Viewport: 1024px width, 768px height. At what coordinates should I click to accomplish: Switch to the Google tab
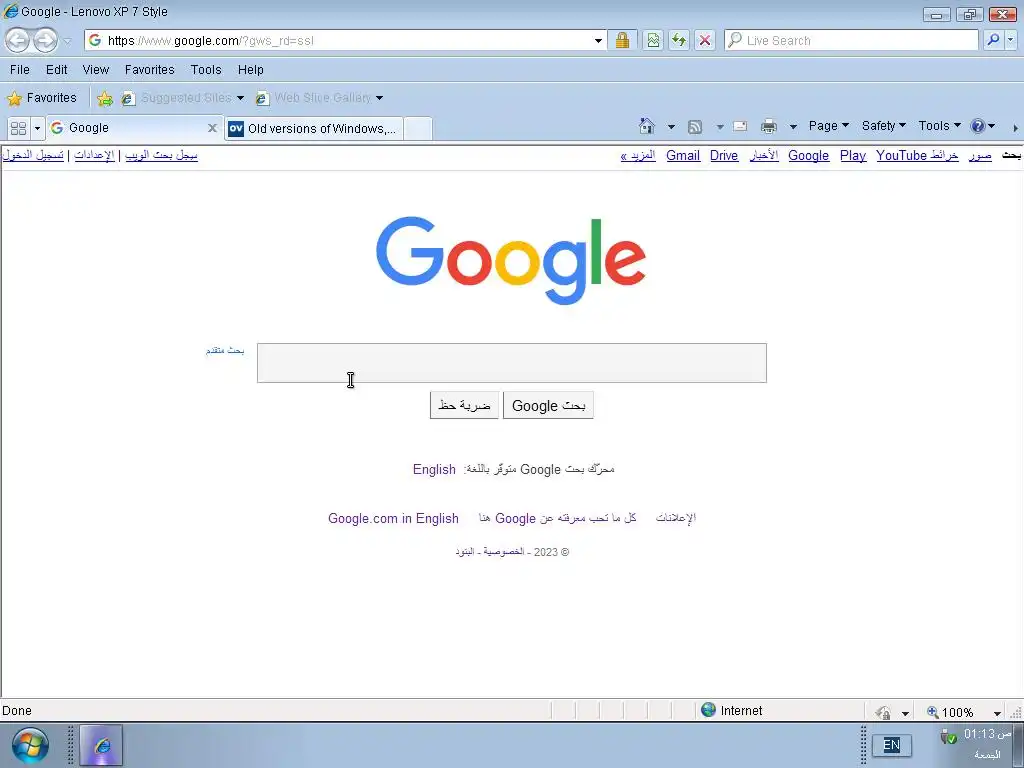point(127,128)
